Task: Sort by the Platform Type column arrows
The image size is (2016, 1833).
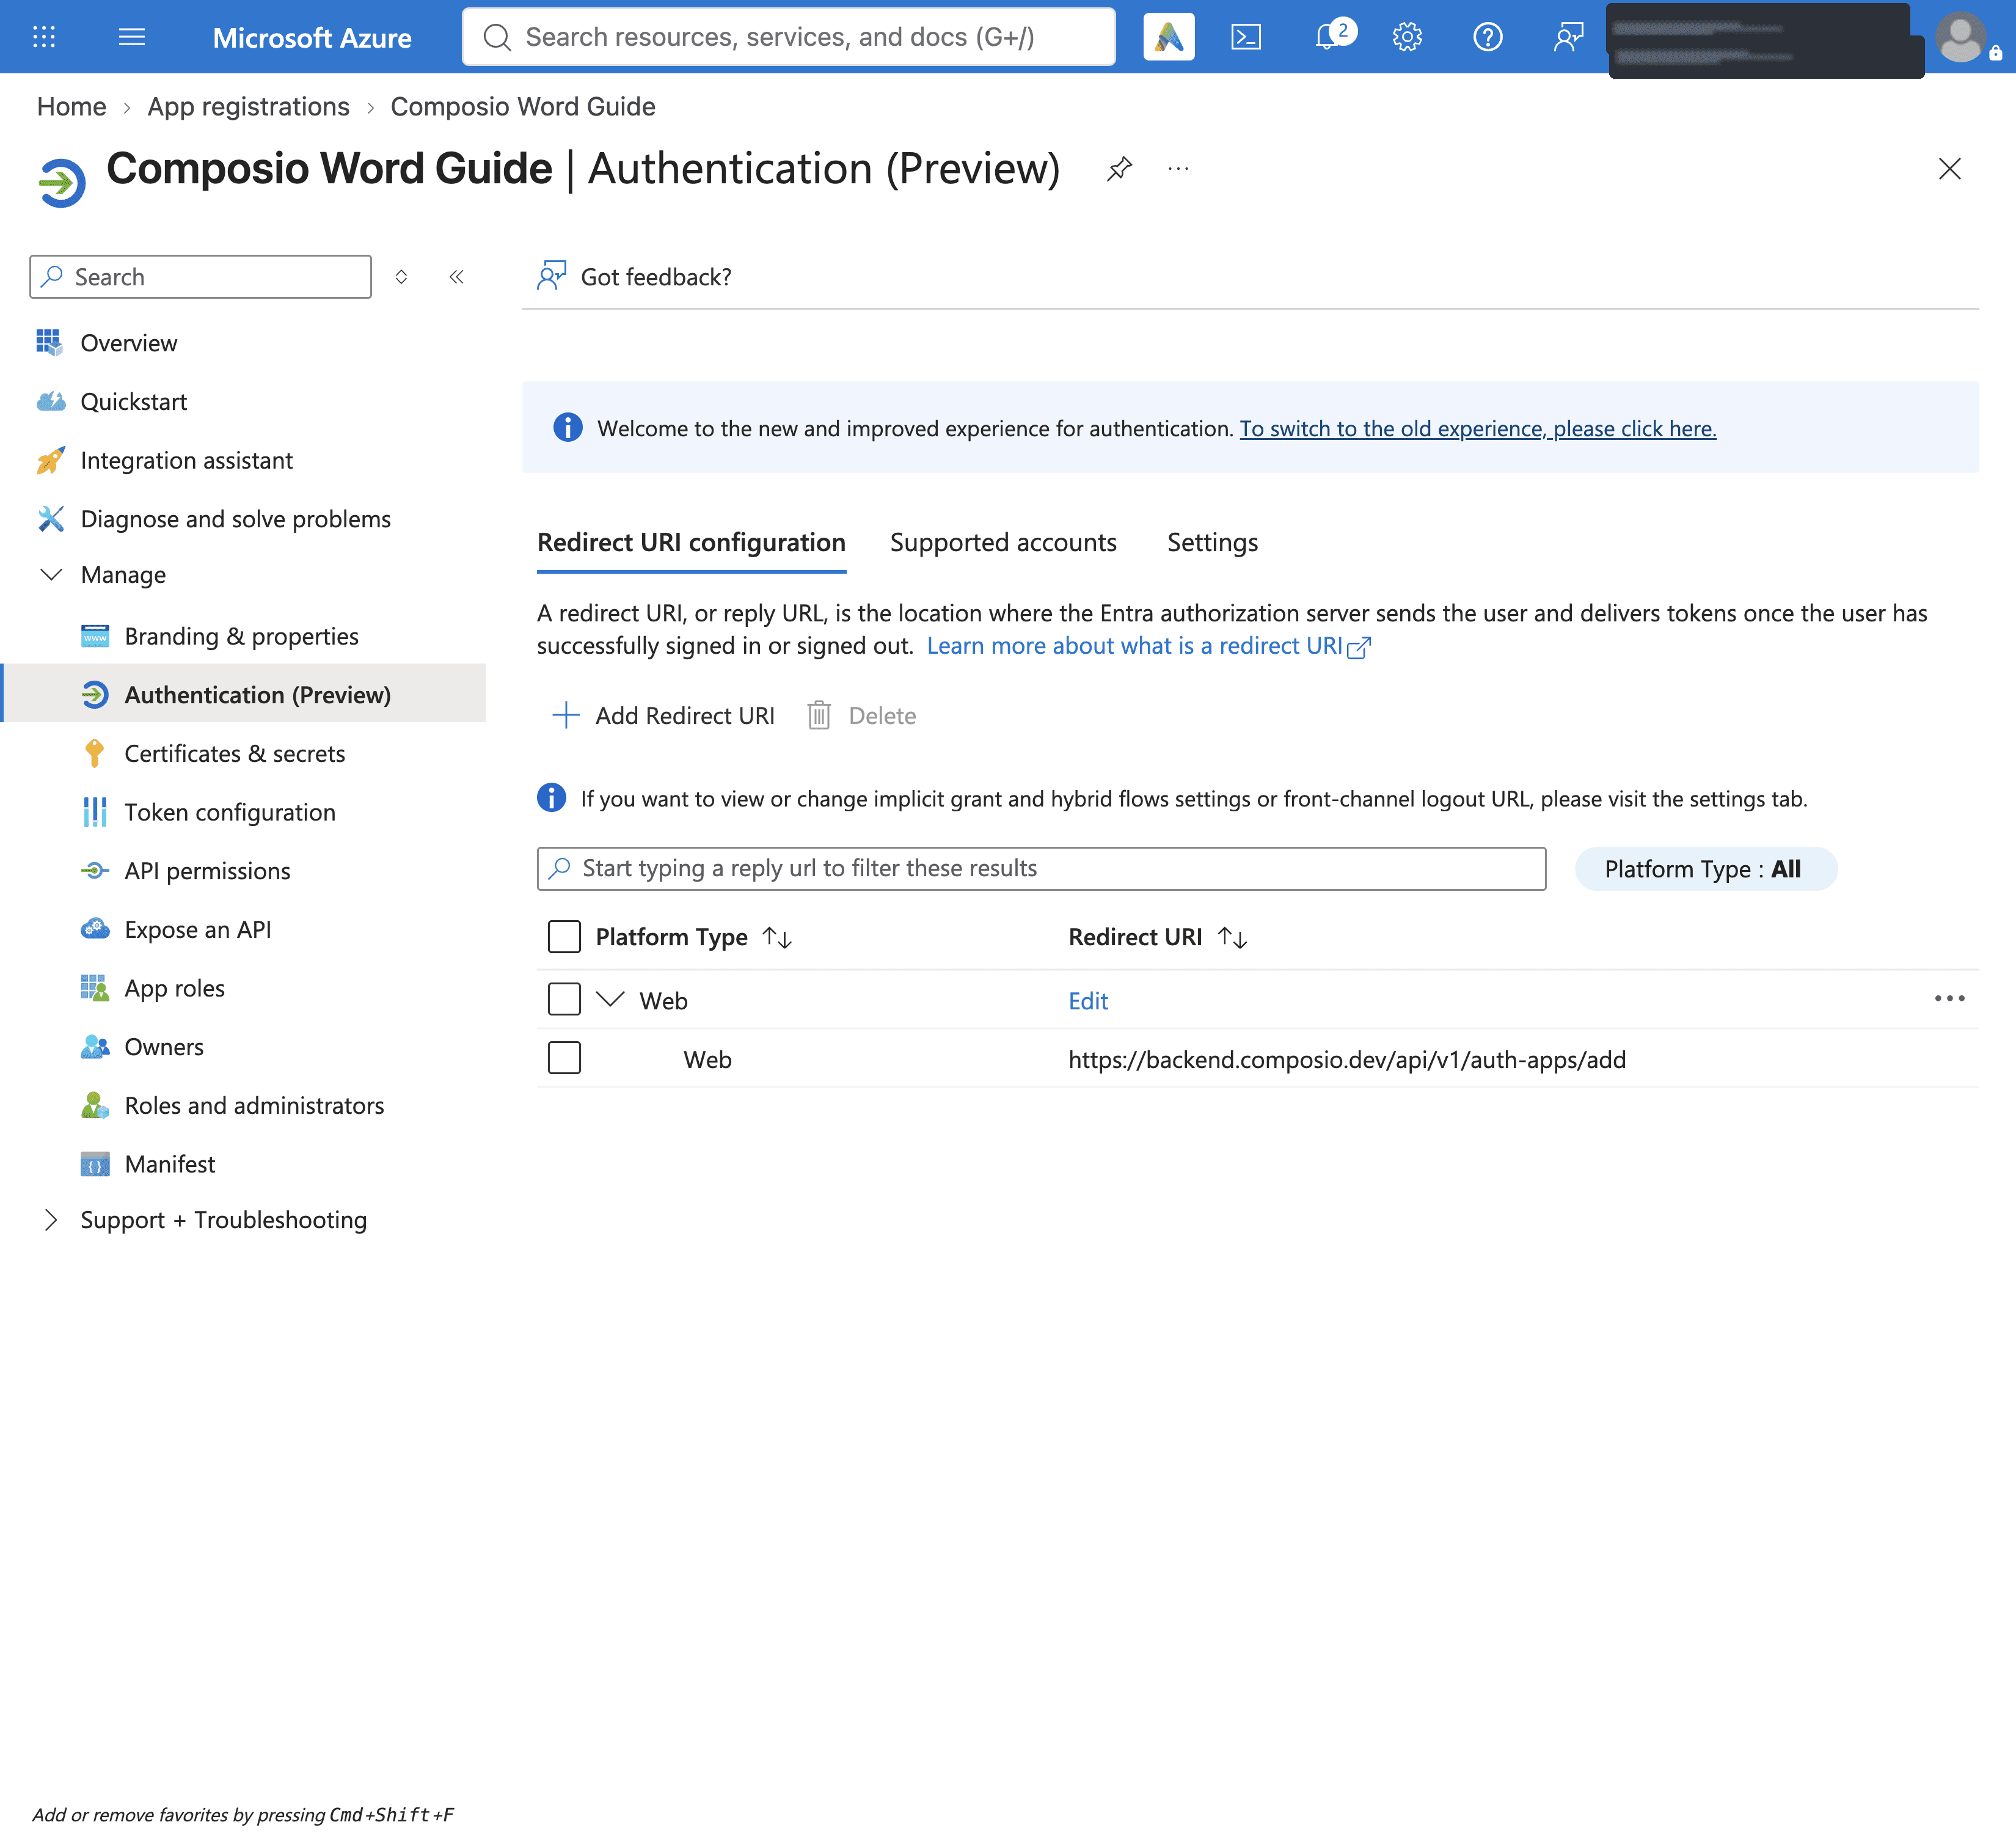Action: (x=777, y=937)
